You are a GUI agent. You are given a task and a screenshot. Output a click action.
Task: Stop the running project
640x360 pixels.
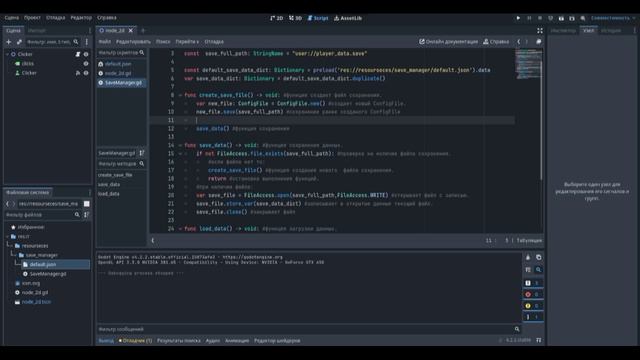[x=540, y=18]
